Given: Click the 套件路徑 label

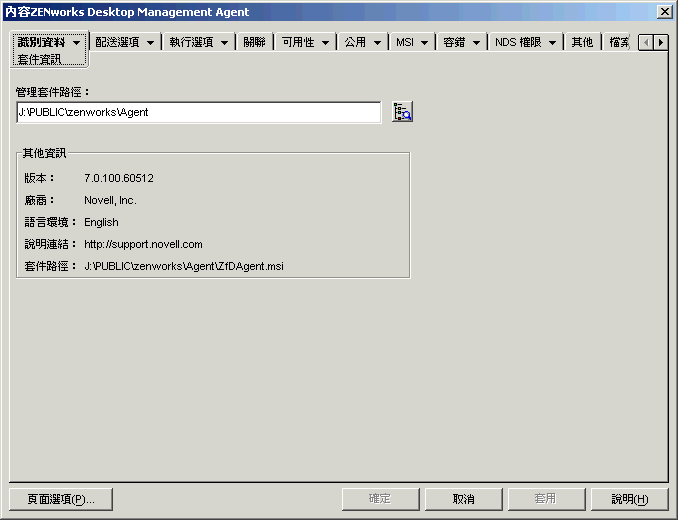Looking at the screenshot, I should (x=50, y=266).
